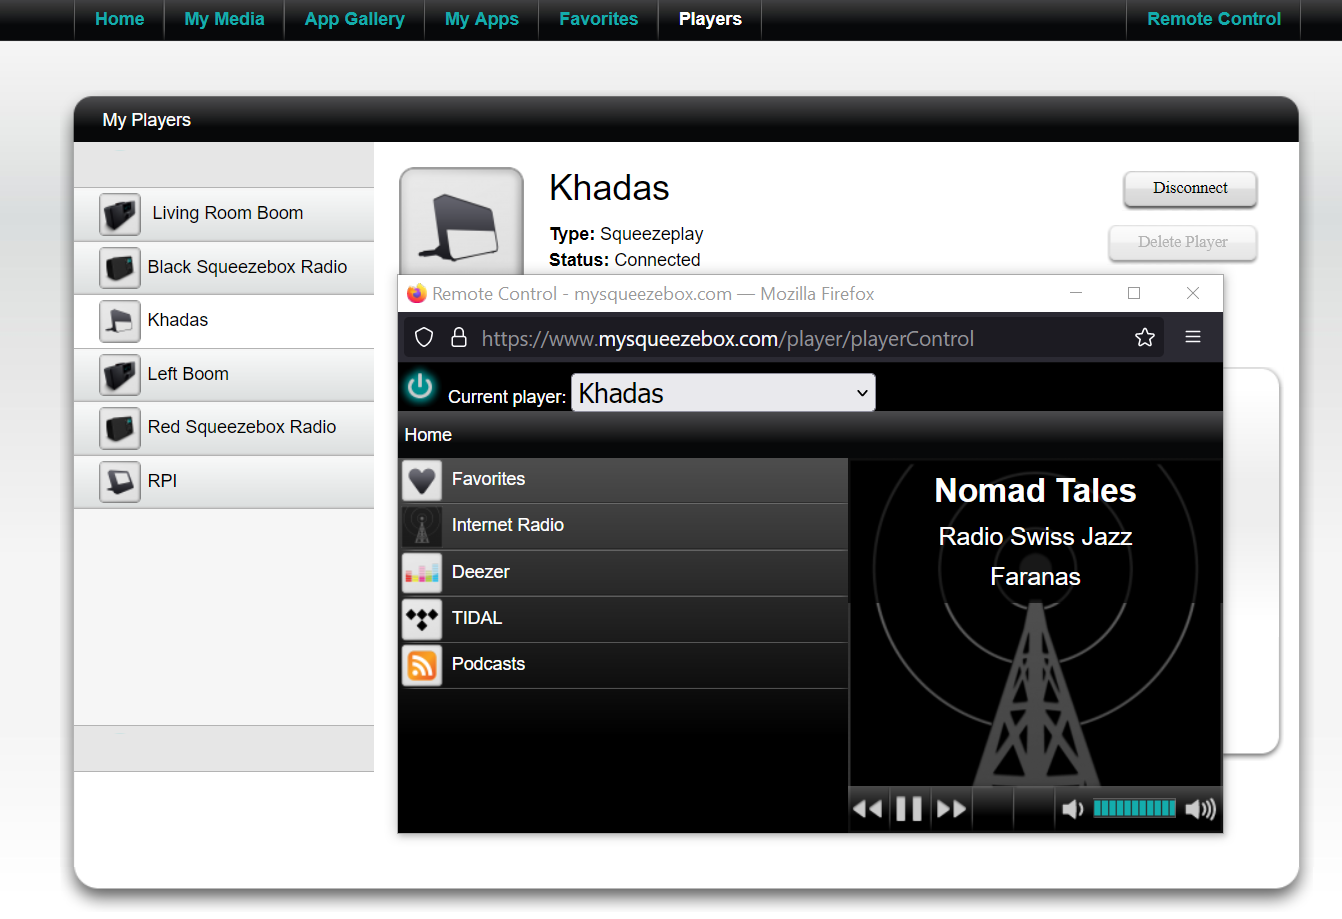
Task: Open the My Apps tab
Action: point(481,19)
